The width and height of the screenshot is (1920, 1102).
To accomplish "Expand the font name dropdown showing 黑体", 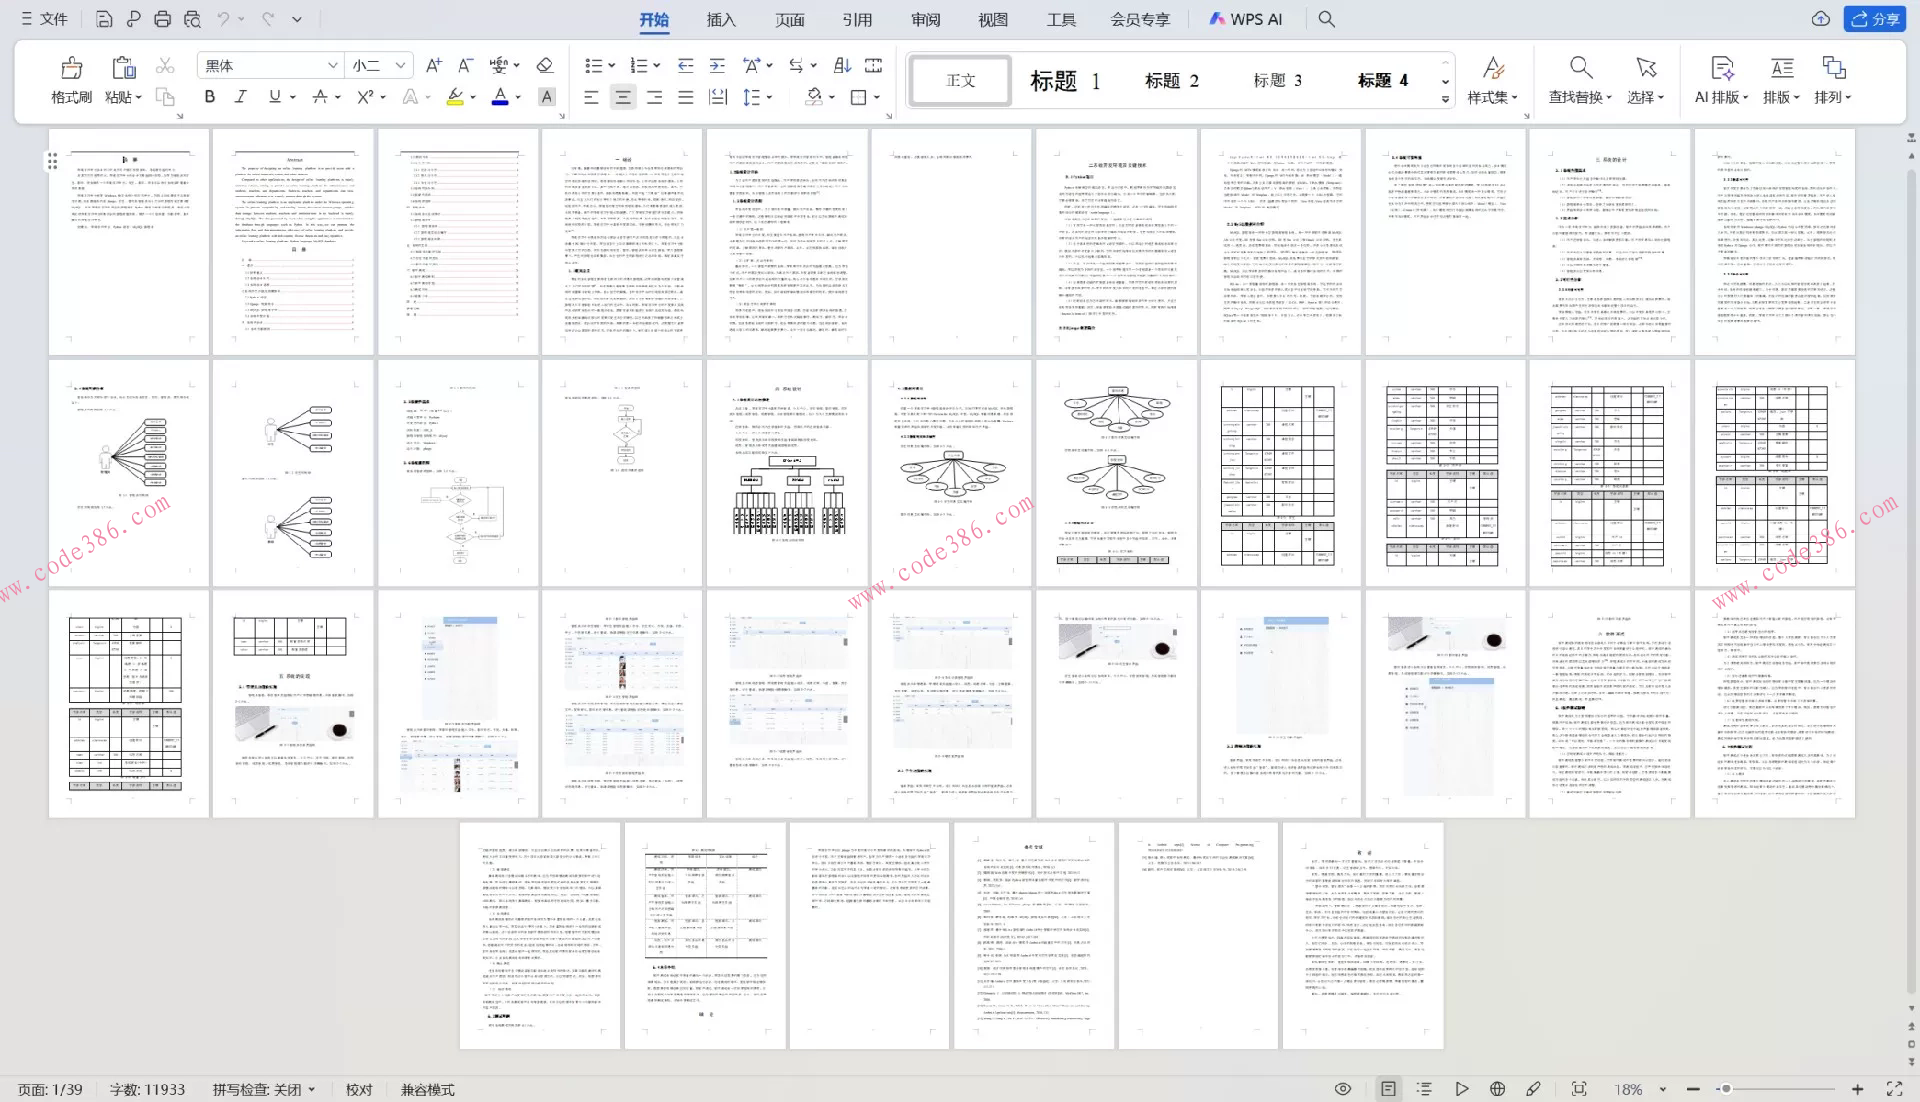I will [x=332, y=66].
